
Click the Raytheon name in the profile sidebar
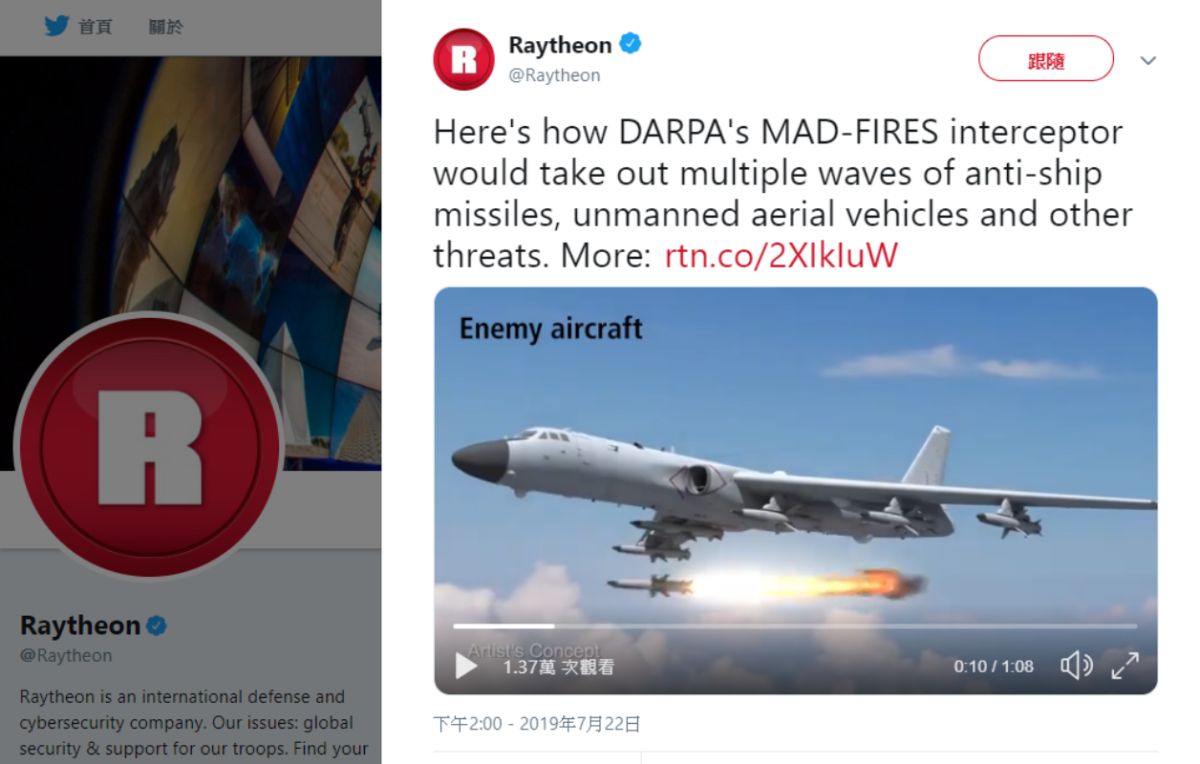(x=80, y=626)
